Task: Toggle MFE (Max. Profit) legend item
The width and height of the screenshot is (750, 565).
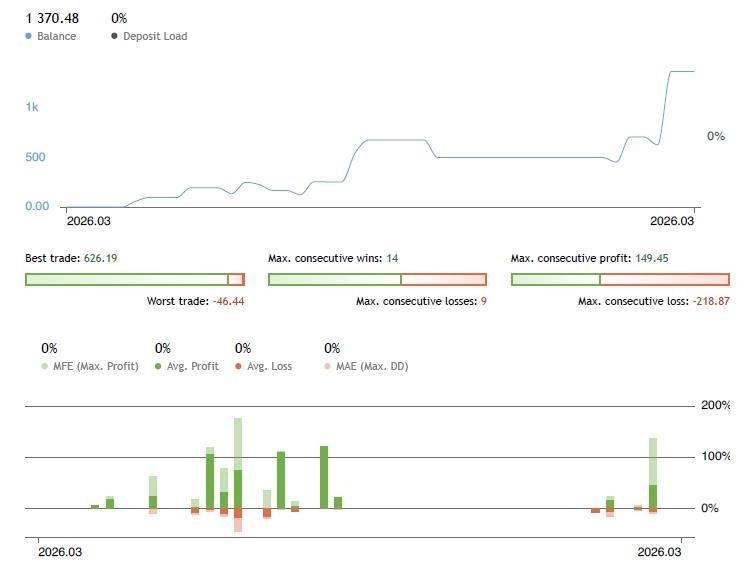Action: pyautogui.click(x=90, y=366)
